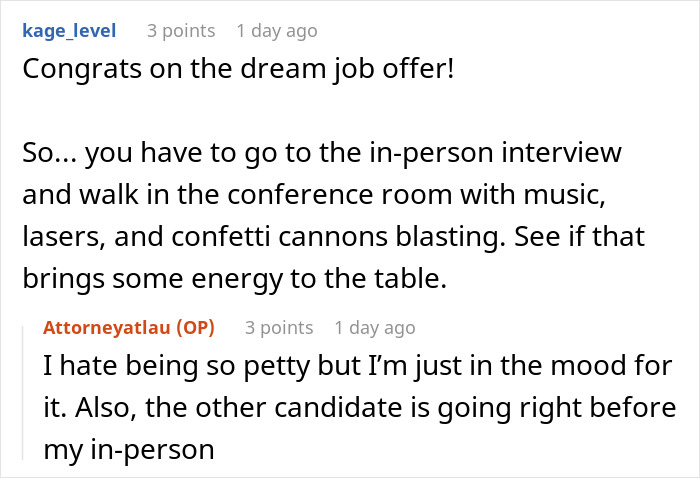
Task: Open Attorneyatlau's user profile
Action: tap(107, 328)
